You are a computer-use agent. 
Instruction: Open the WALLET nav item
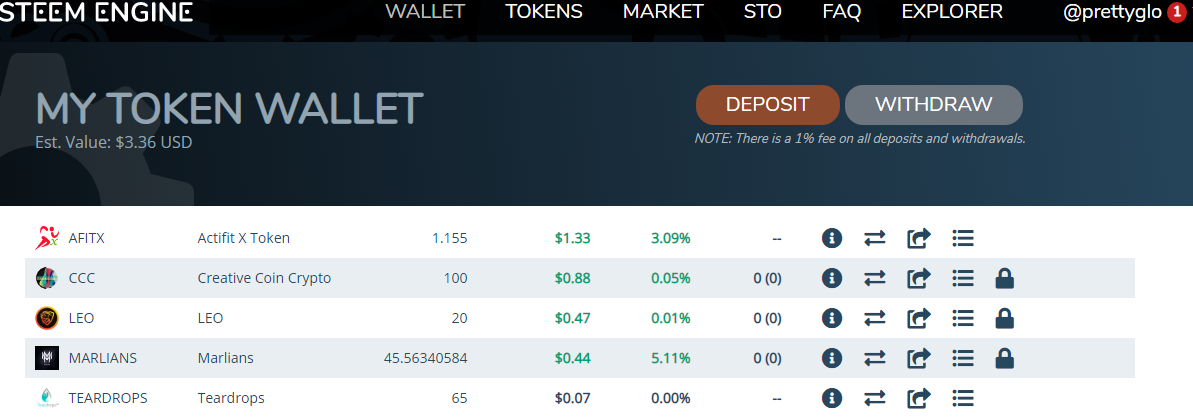[x=425, y=11]
